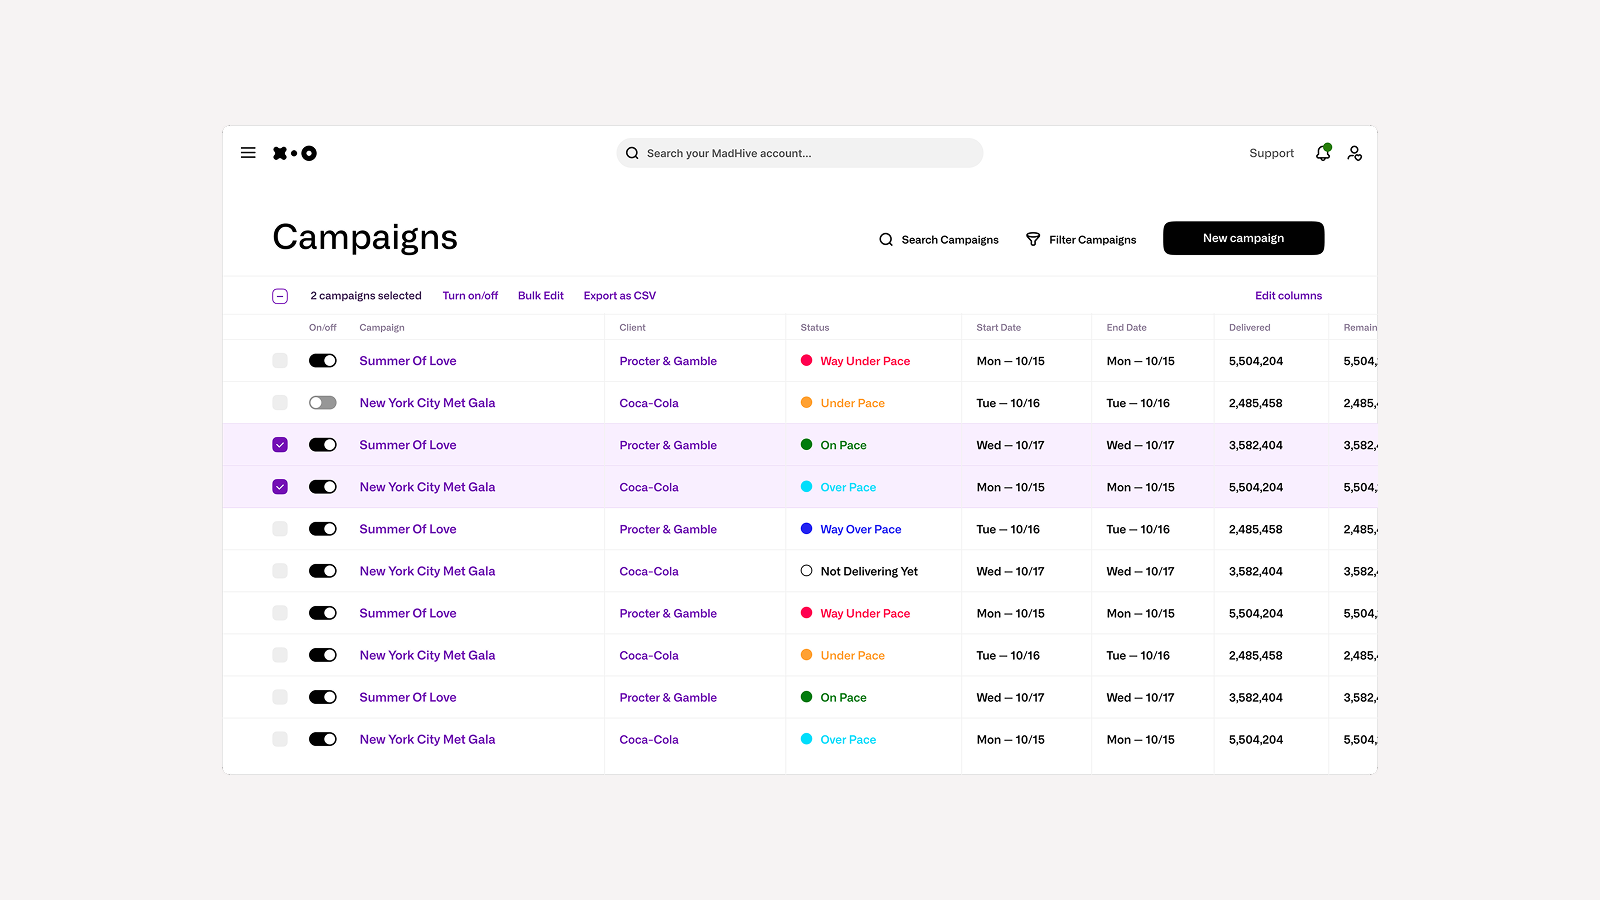Click the Filter Campaigns funnel icon
This screenshot has width=1600, height=900.
pos(1033,239)
